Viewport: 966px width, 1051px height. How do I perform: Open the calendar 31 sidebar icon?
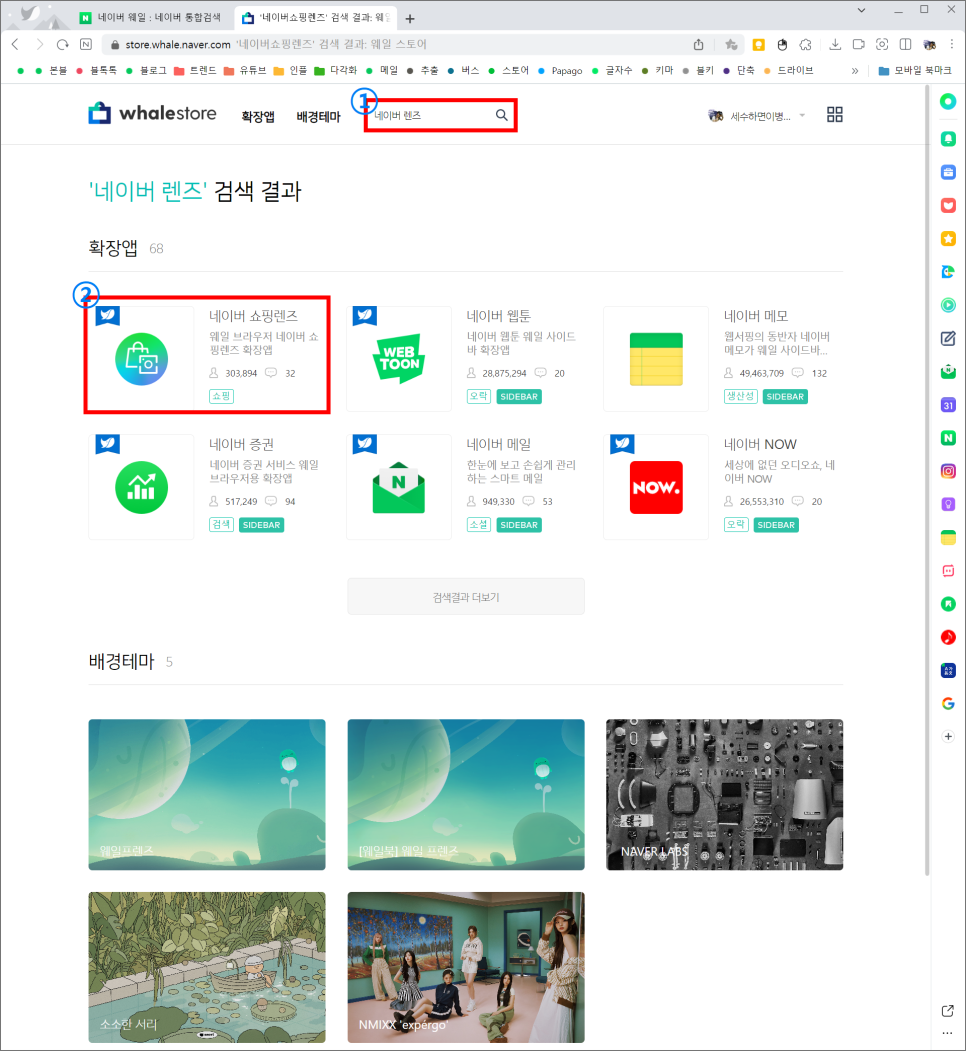pos(948,405)
